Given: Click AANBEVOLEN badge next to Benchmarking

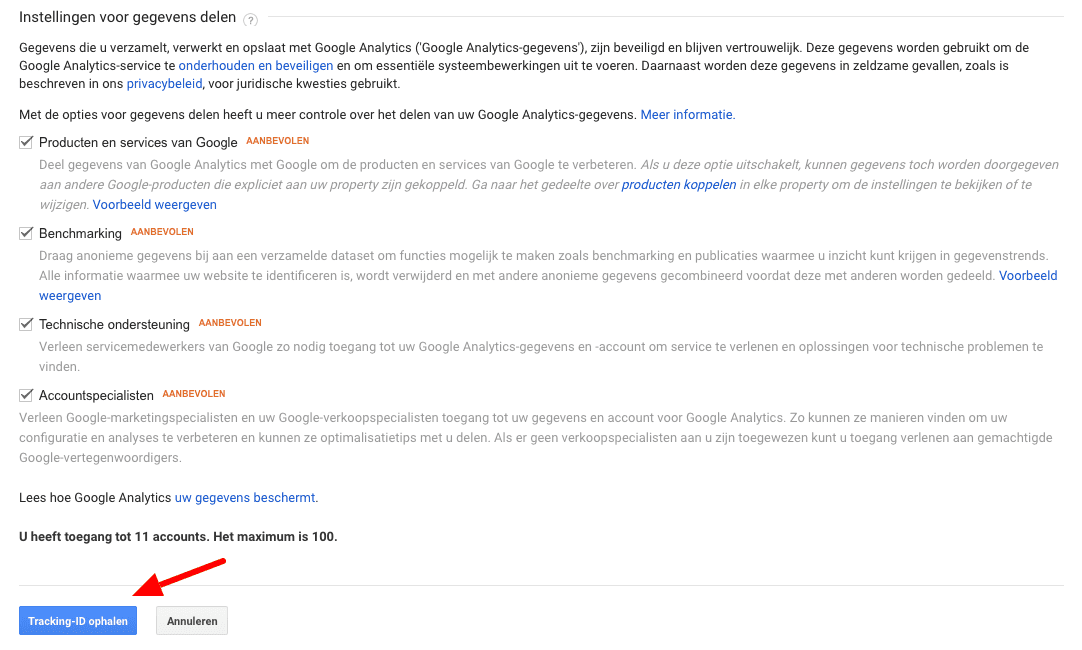Looking at the screenshot, I should [x=162, y=232].
